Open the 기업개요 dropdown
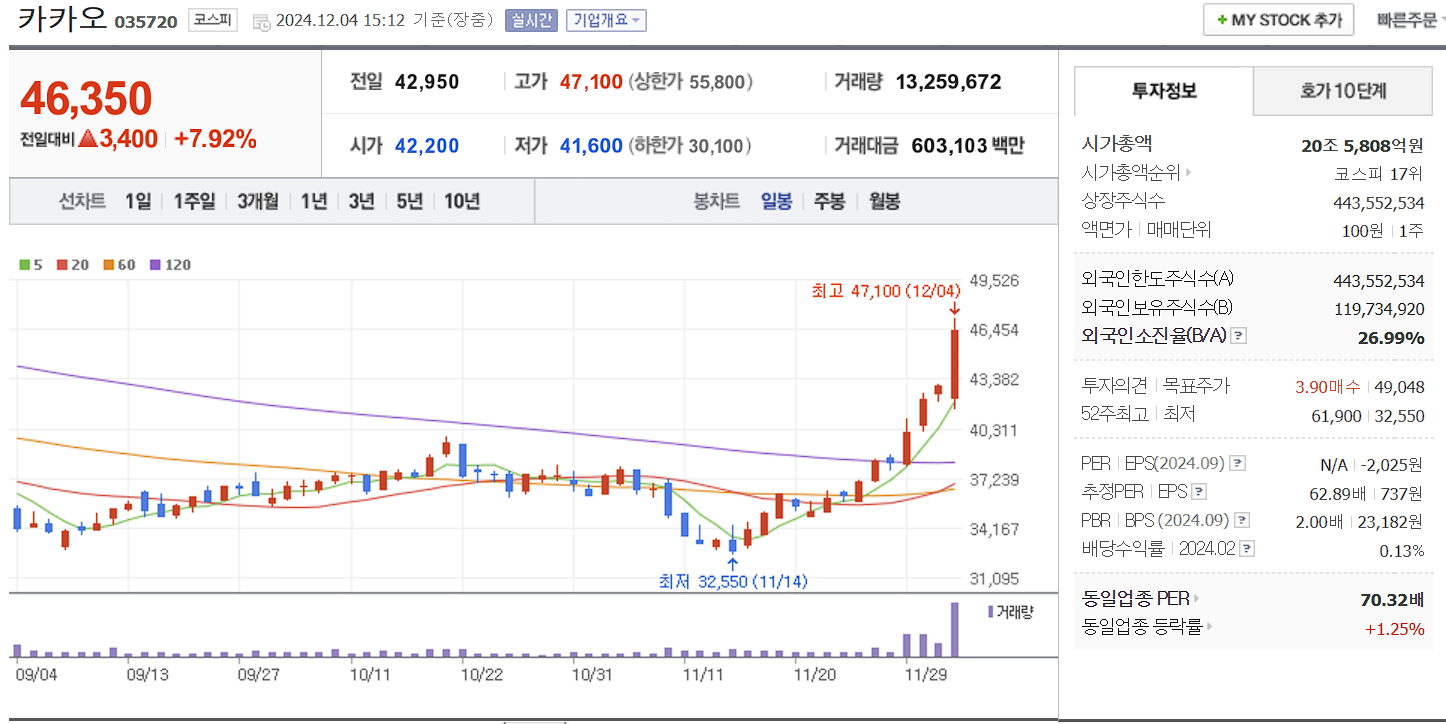The width and height of the screenshot is (1446, 724). coord(605,19)
